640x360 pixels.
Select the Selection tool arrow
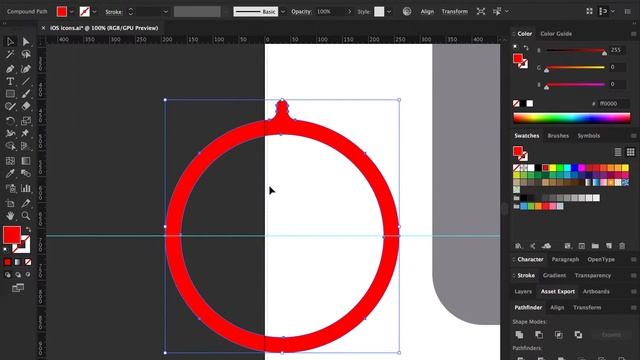(x=10, y=41)
